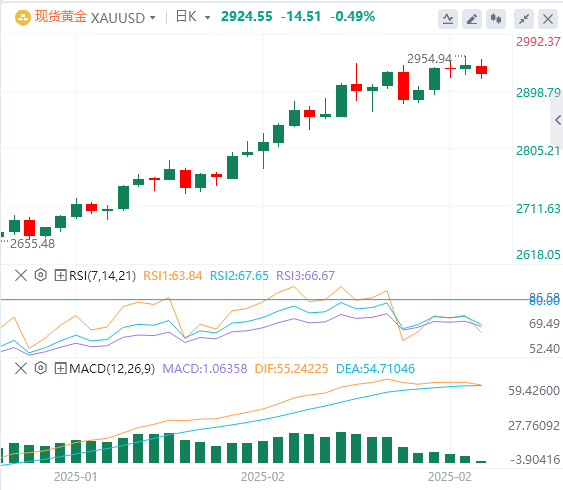The image size is (563, 490).
Task: Click the 52.40 RSI axis label
Action: coord(544,349)
